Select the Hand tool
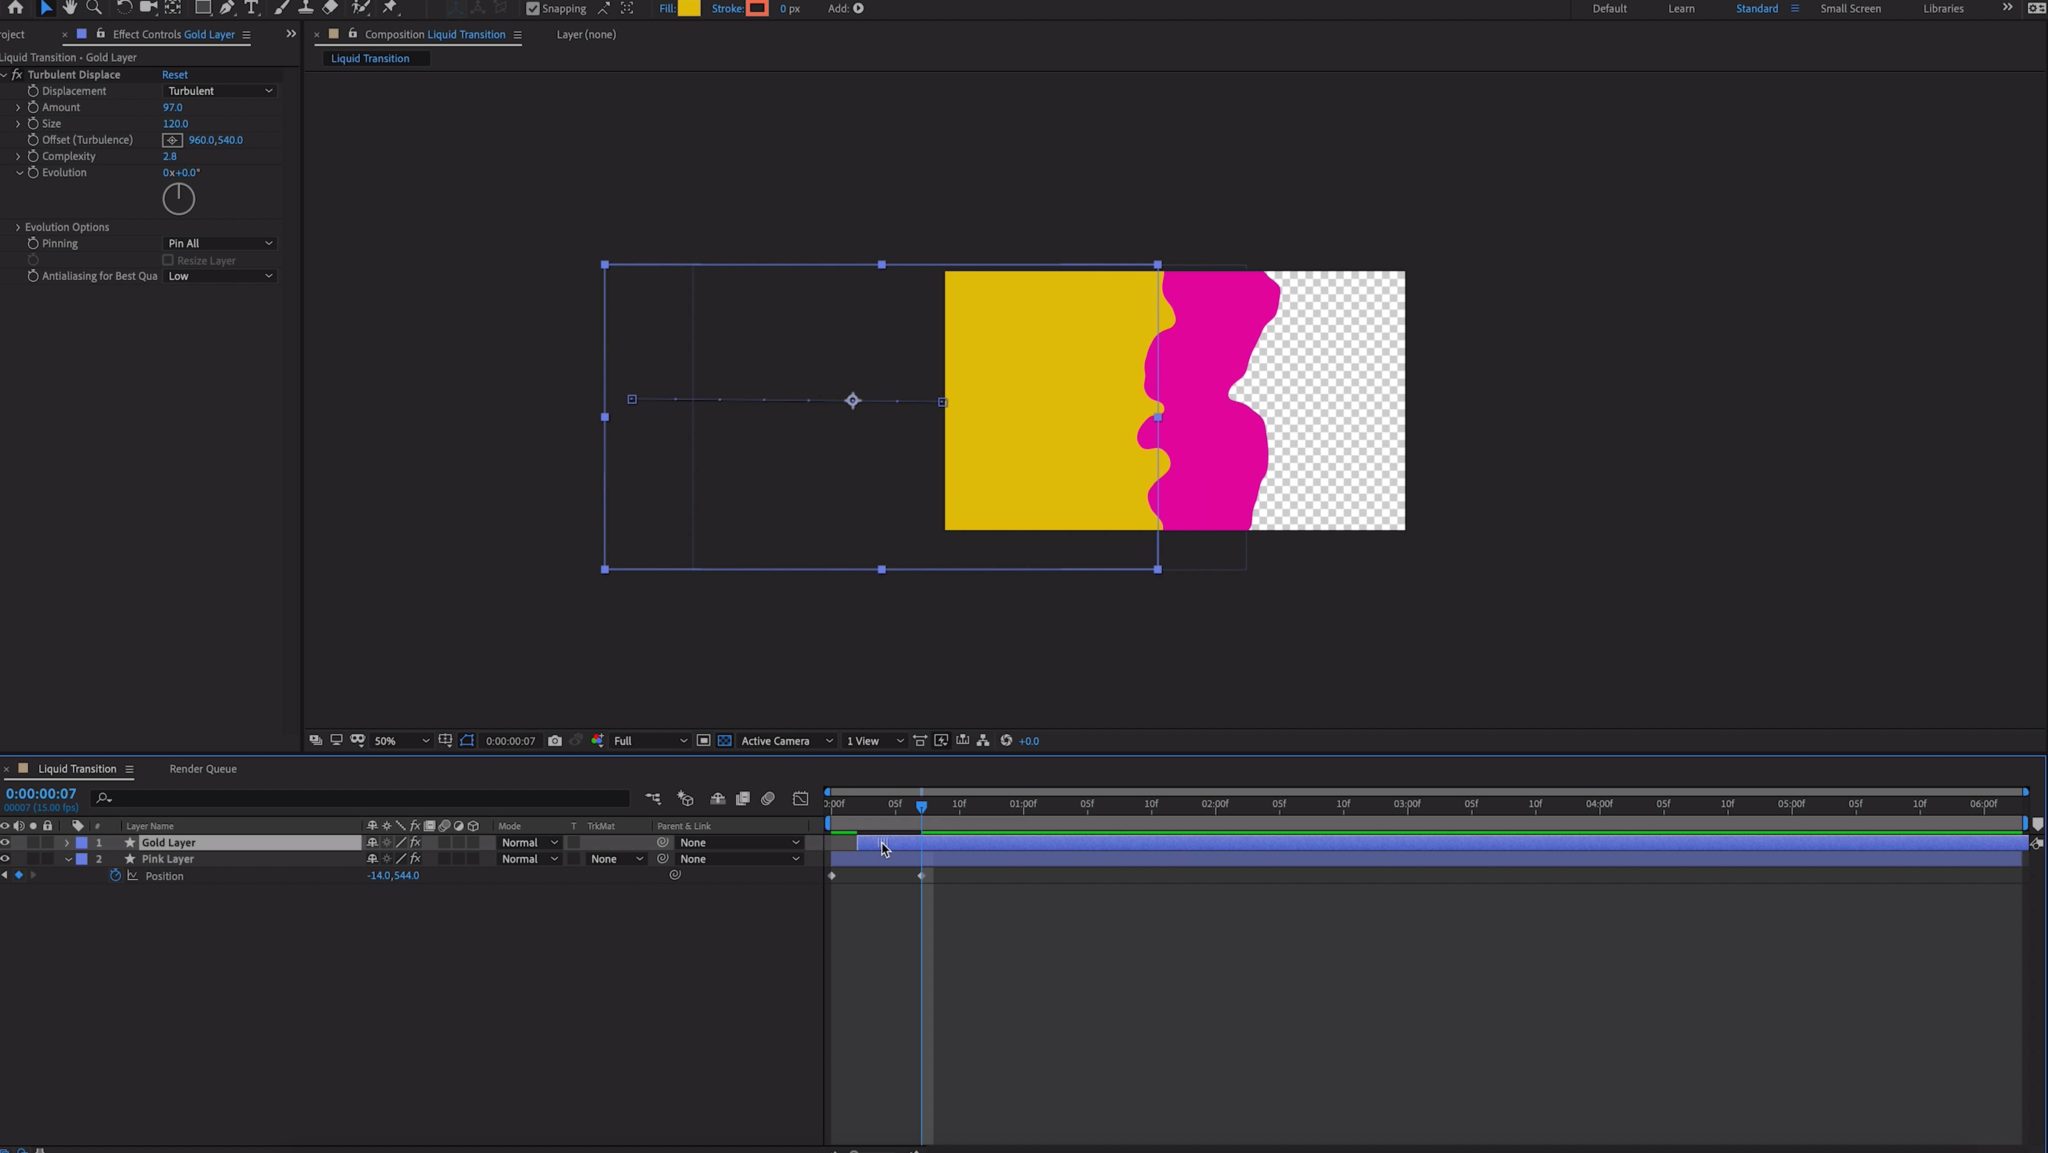Screen dimensions: 2048x1153 coord(70,7)
